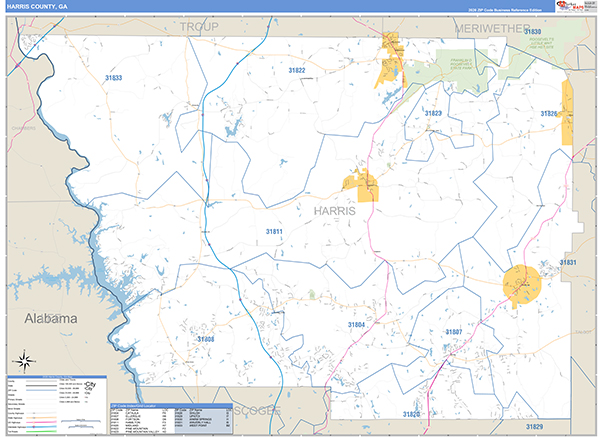Screen dimensions: 600x437
Task: Click the blue Interstate Highways legend line
Action: (x=41, y=427)
